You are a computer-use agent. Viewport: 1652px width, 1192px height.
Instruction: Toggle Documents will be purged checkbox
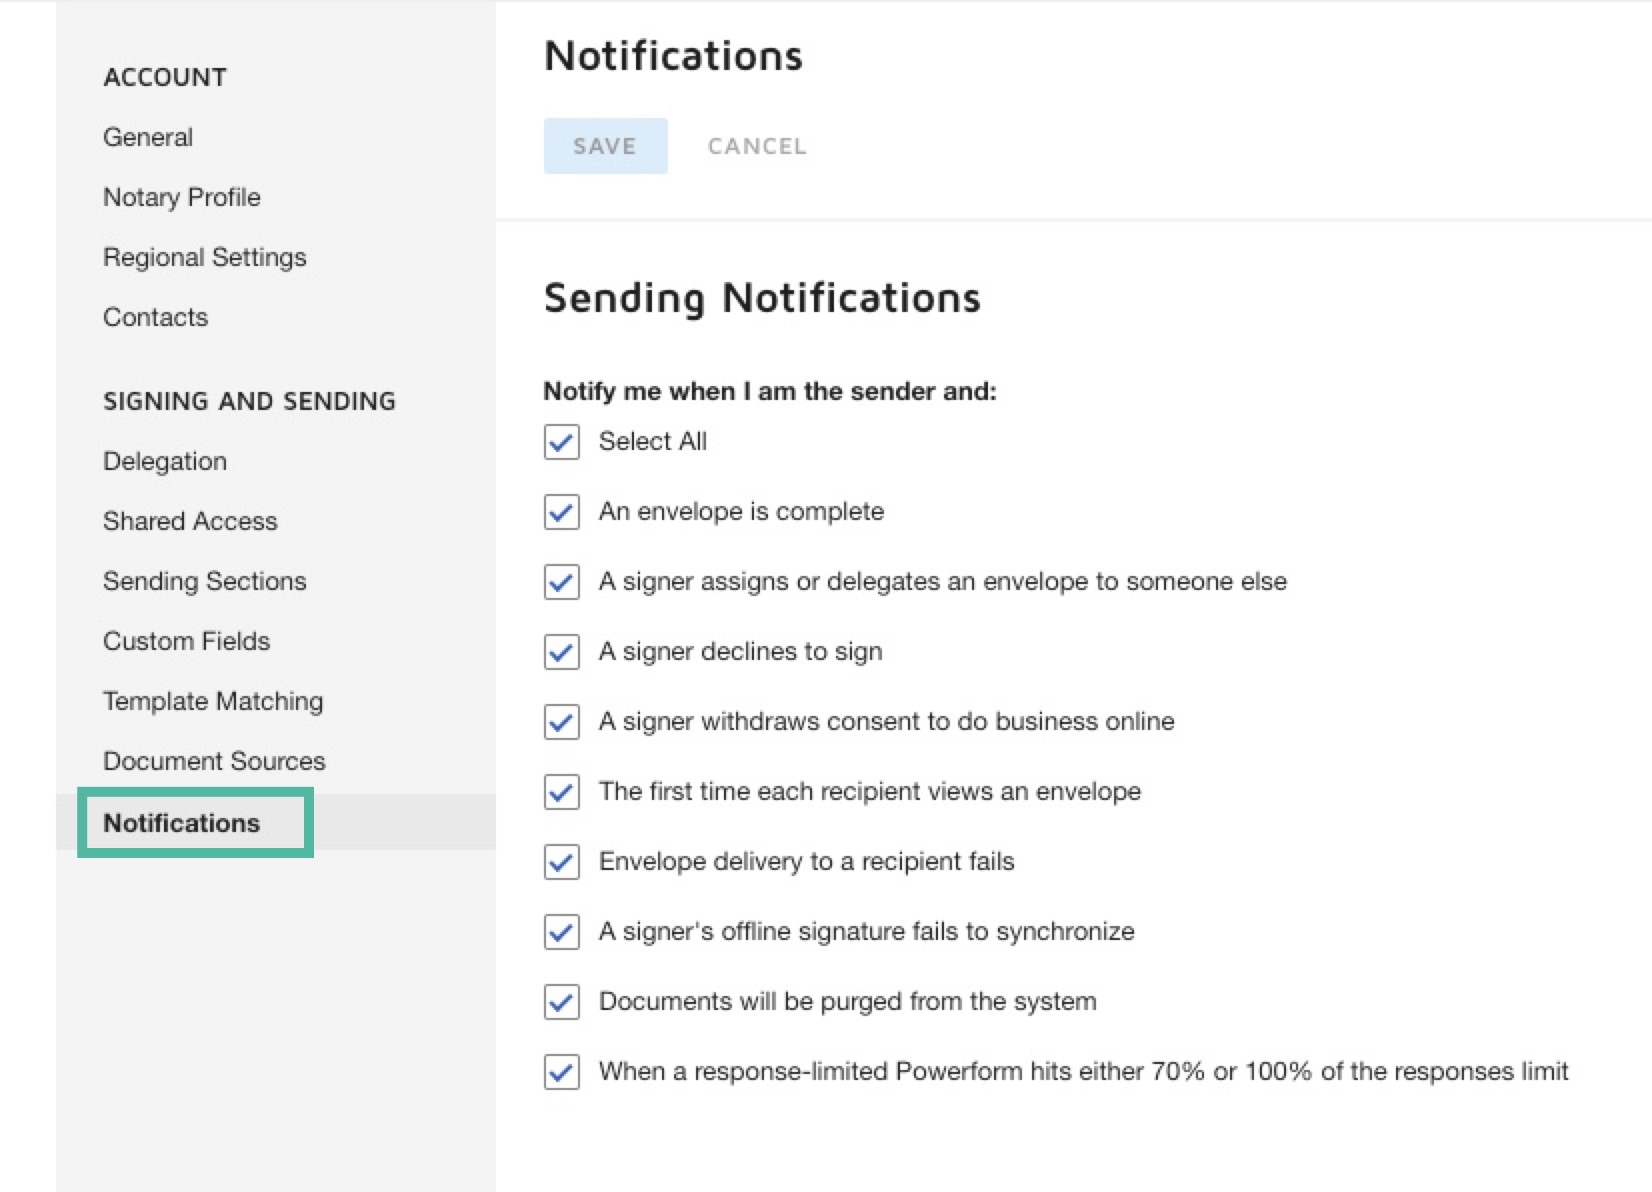562,1002
